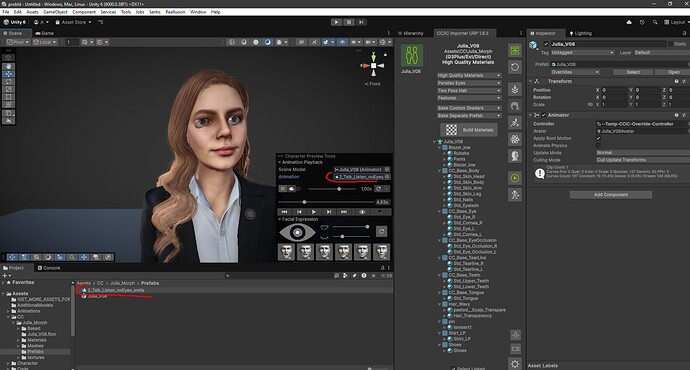Select the Rect tool in scene toolbar

[8, 96]
